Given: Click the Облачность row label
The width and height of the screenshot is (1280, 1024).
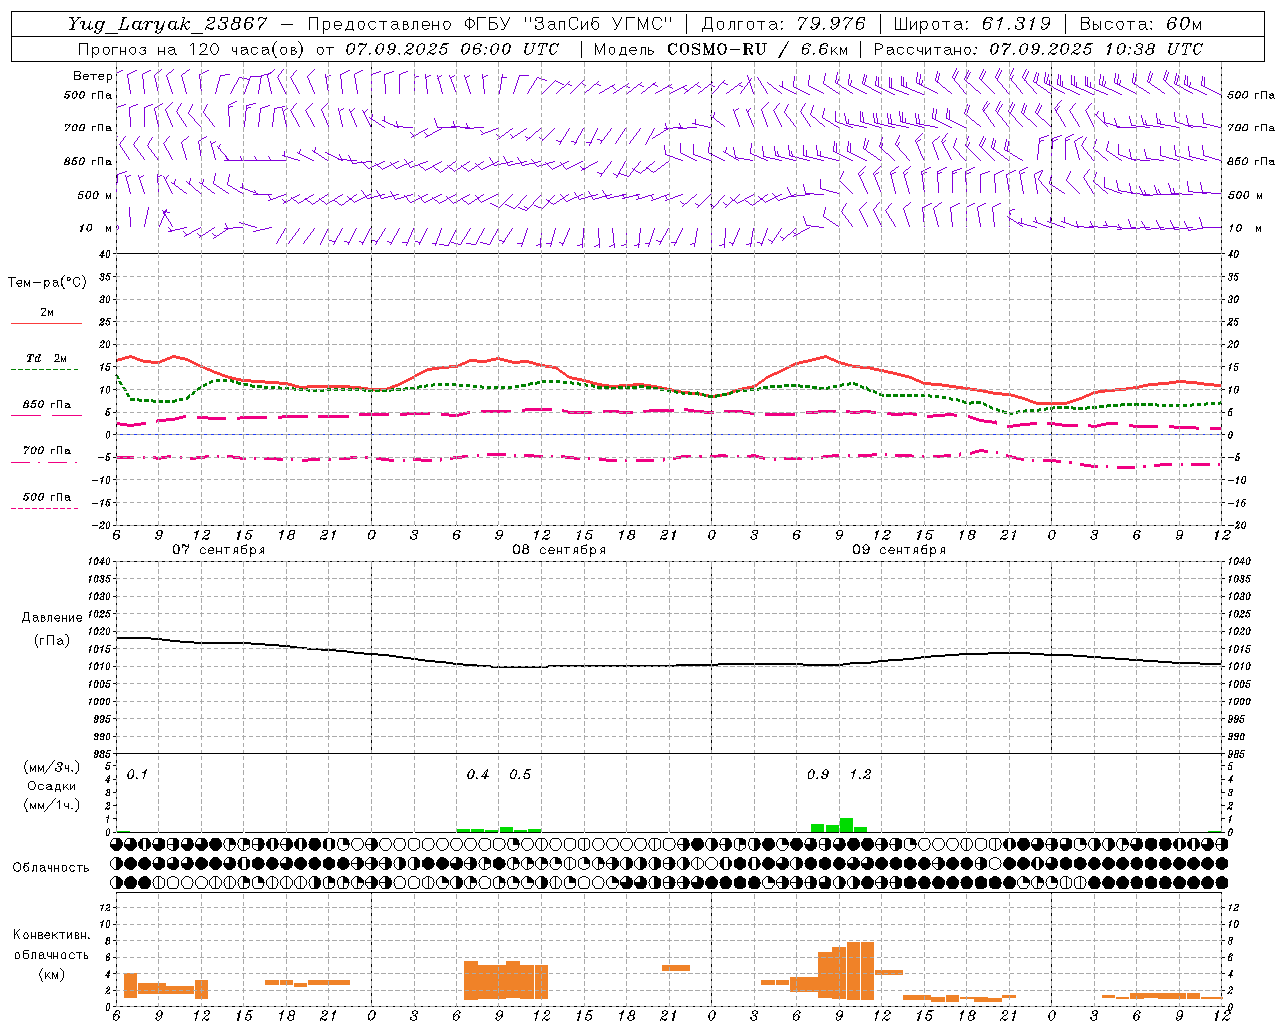Looking at the screenshot, I should pyautogui.click(x=51, y=867).
